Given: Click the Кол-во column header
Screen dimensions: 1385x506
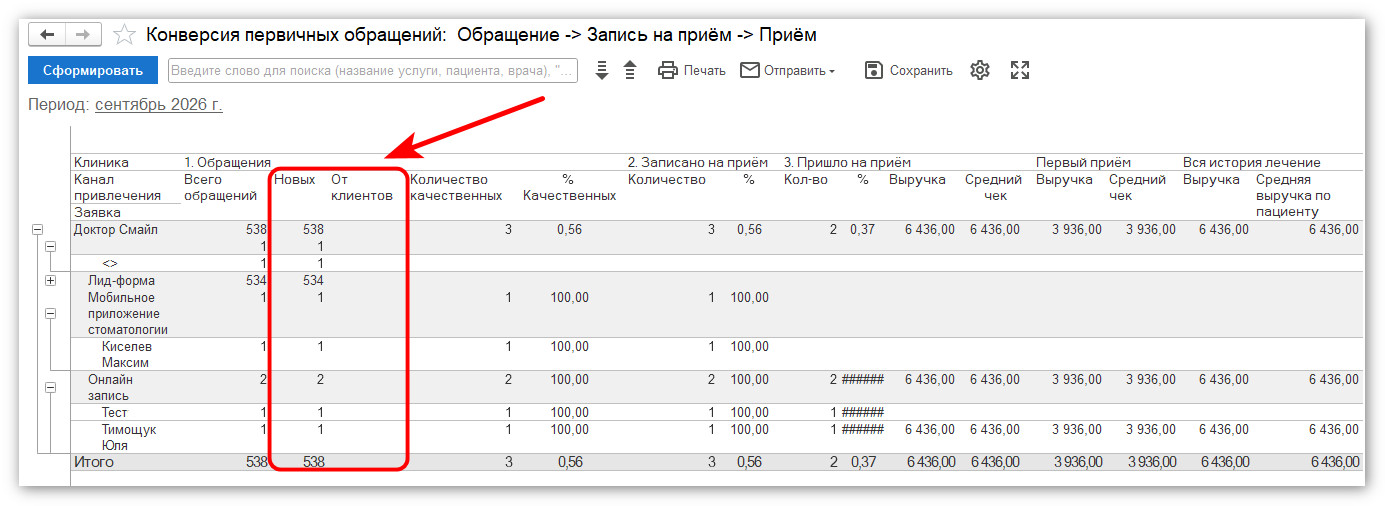Looking at the screenshot, I should 806,180.
